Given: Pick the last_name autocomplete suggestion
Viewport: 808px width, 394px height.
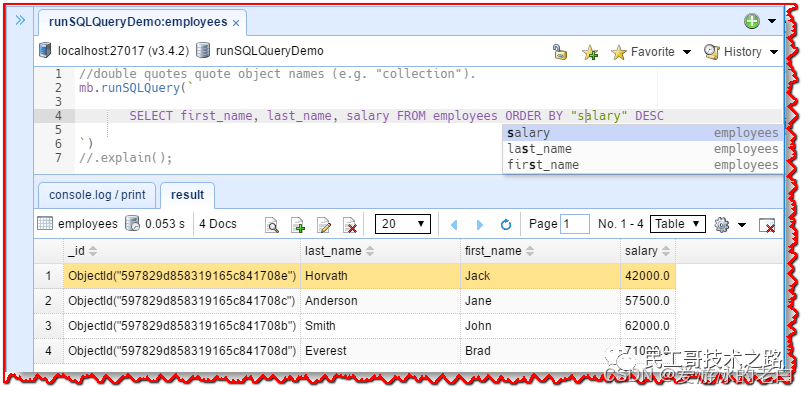Looking at the screenshot, I should 643,149.
